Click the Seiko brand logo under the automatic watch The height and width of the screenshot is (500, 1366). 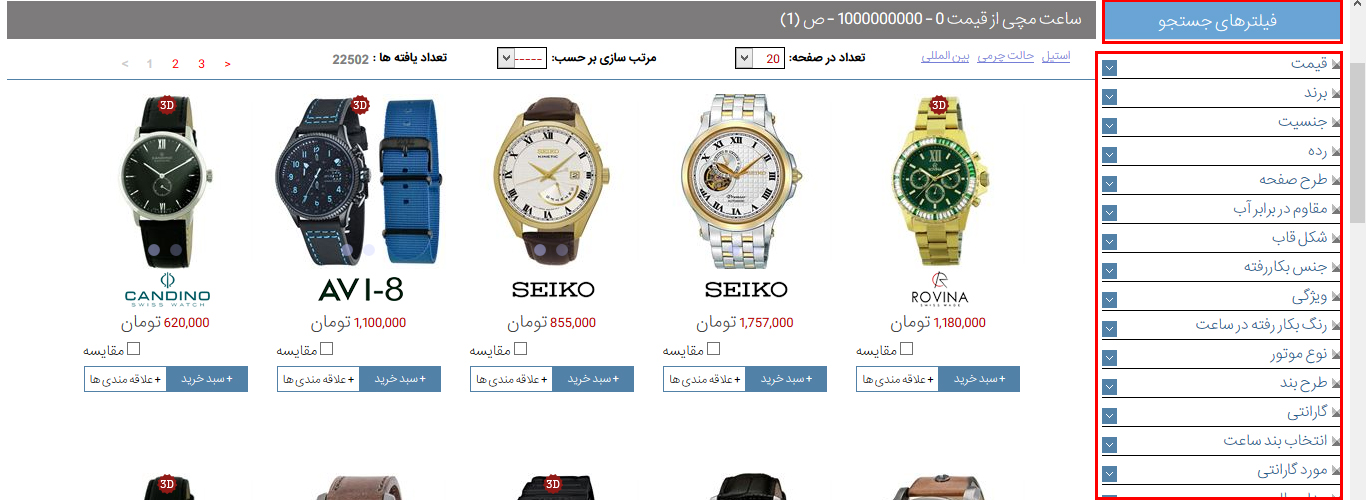point(746,290)
